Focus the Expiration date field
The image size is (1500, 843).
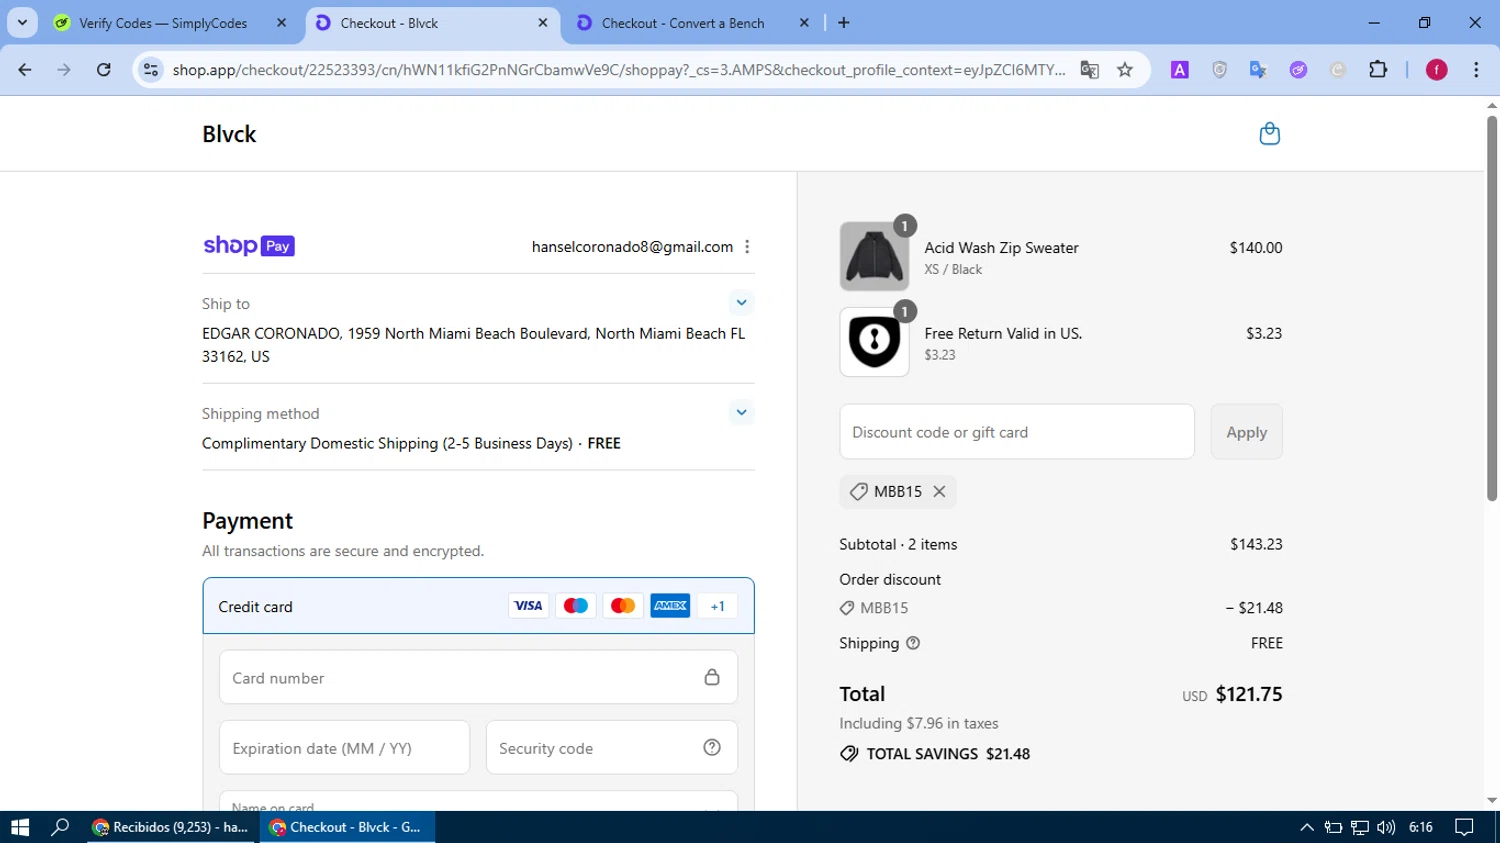pos(344,747)
